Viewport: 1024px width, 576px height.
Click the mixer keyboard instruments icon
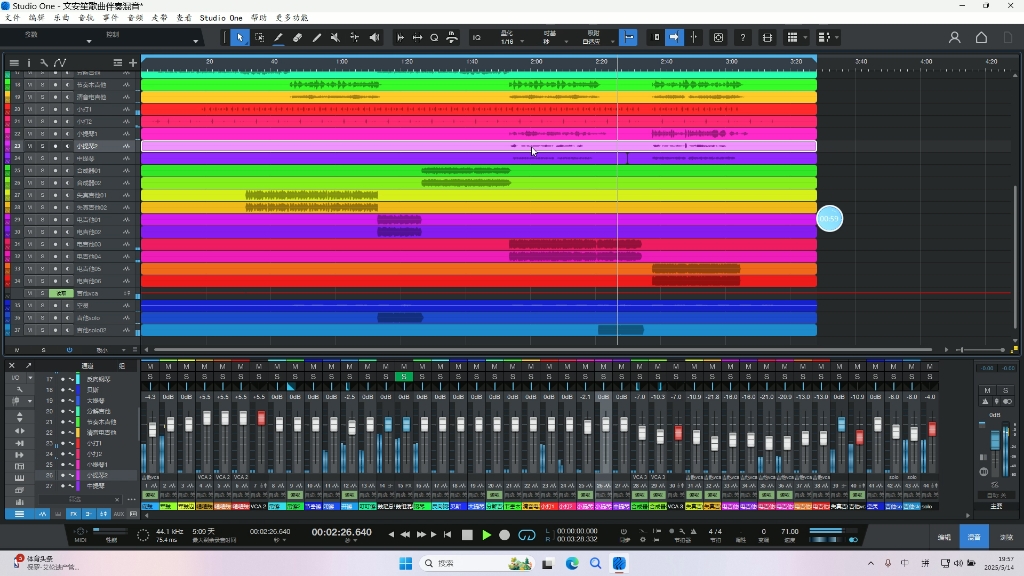20,479
